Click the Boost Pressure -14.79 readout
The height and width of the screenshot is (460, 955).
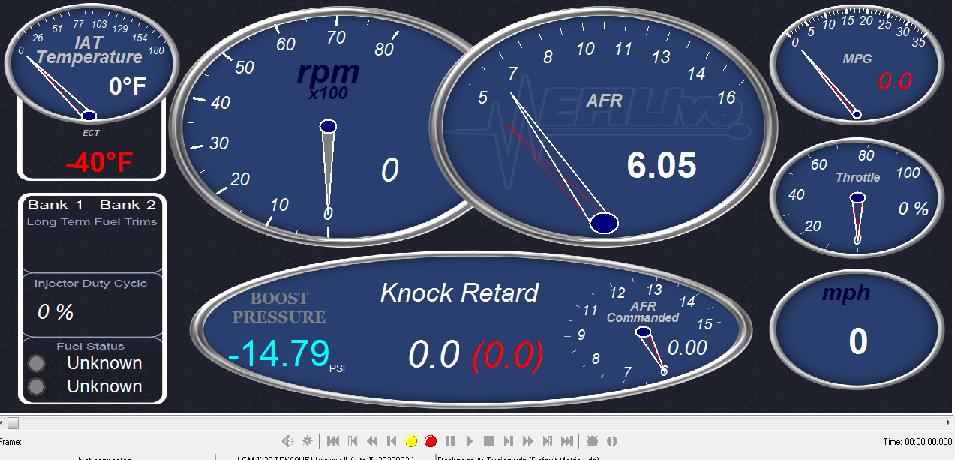(x=279, y=352)
